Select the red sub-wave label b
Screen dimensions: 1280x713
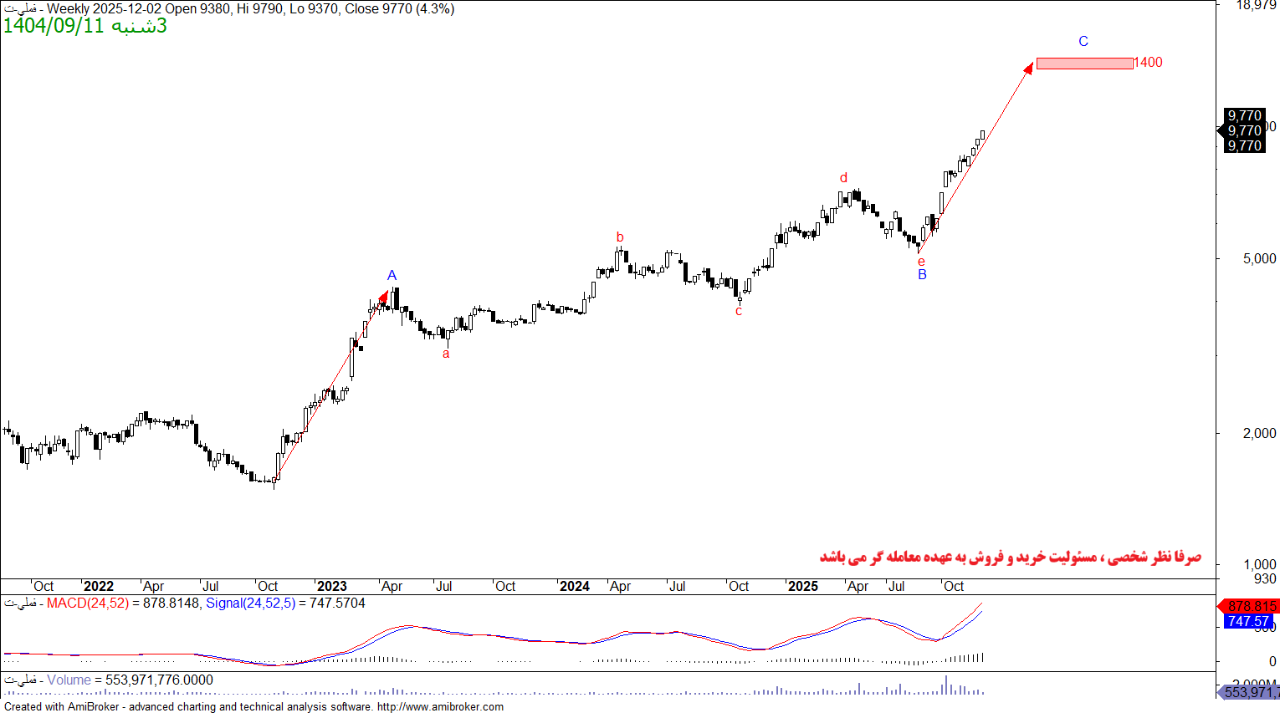(x=620, y=237)
